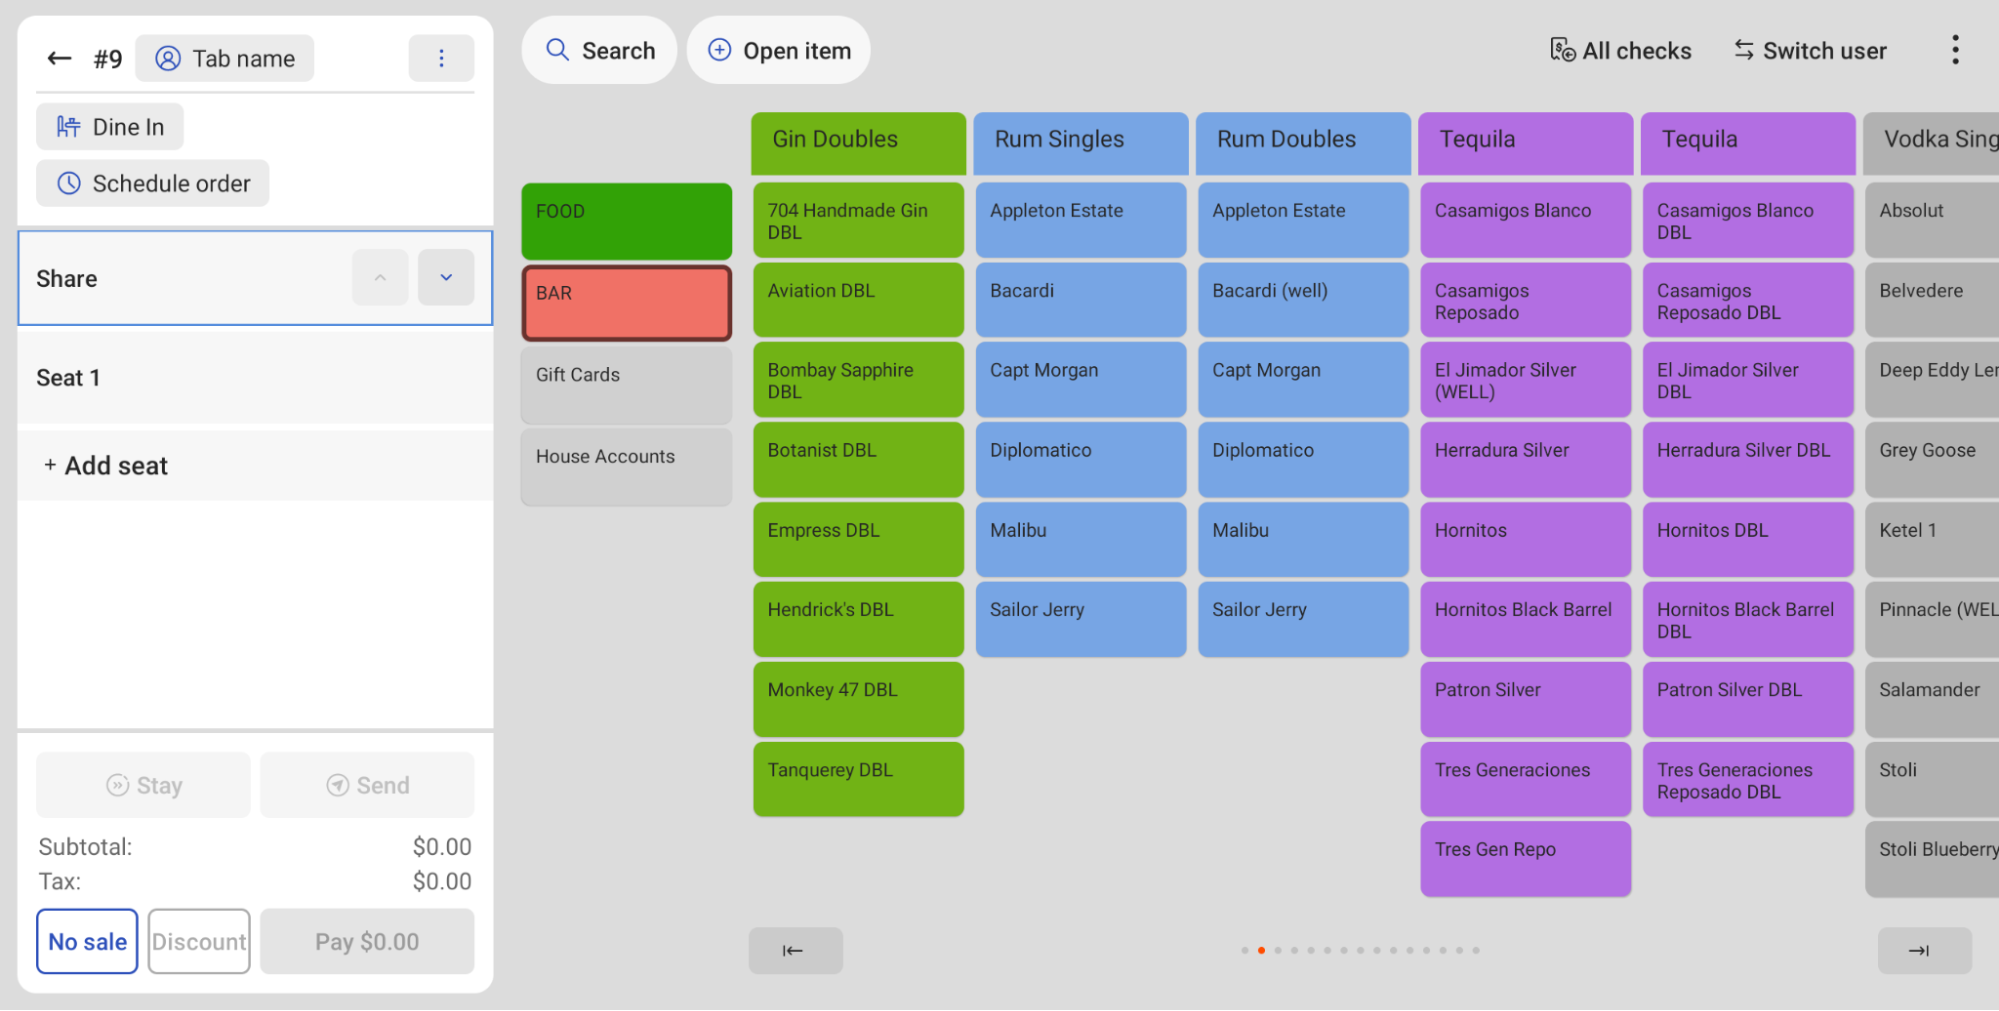
Task: Click the customer icon next to Tab name
Action: click(166, 58)
